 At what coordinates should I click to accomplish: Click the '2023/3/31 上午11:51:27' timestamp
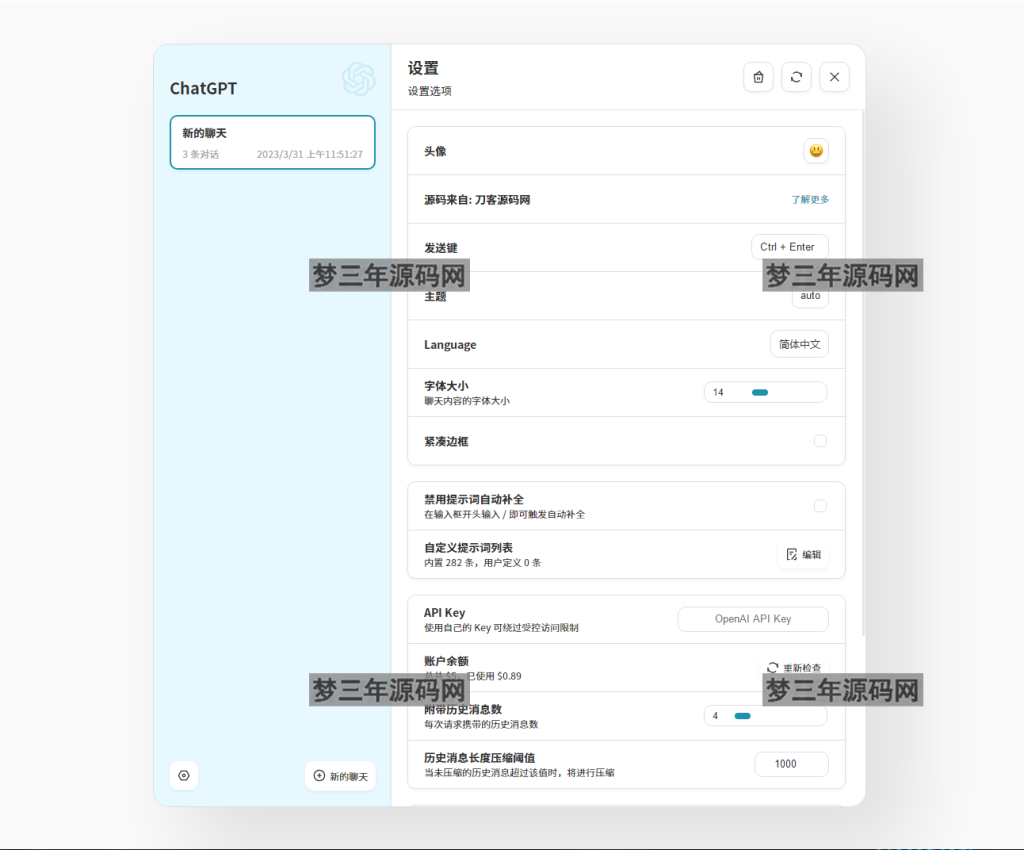click(x=310, y=154)
